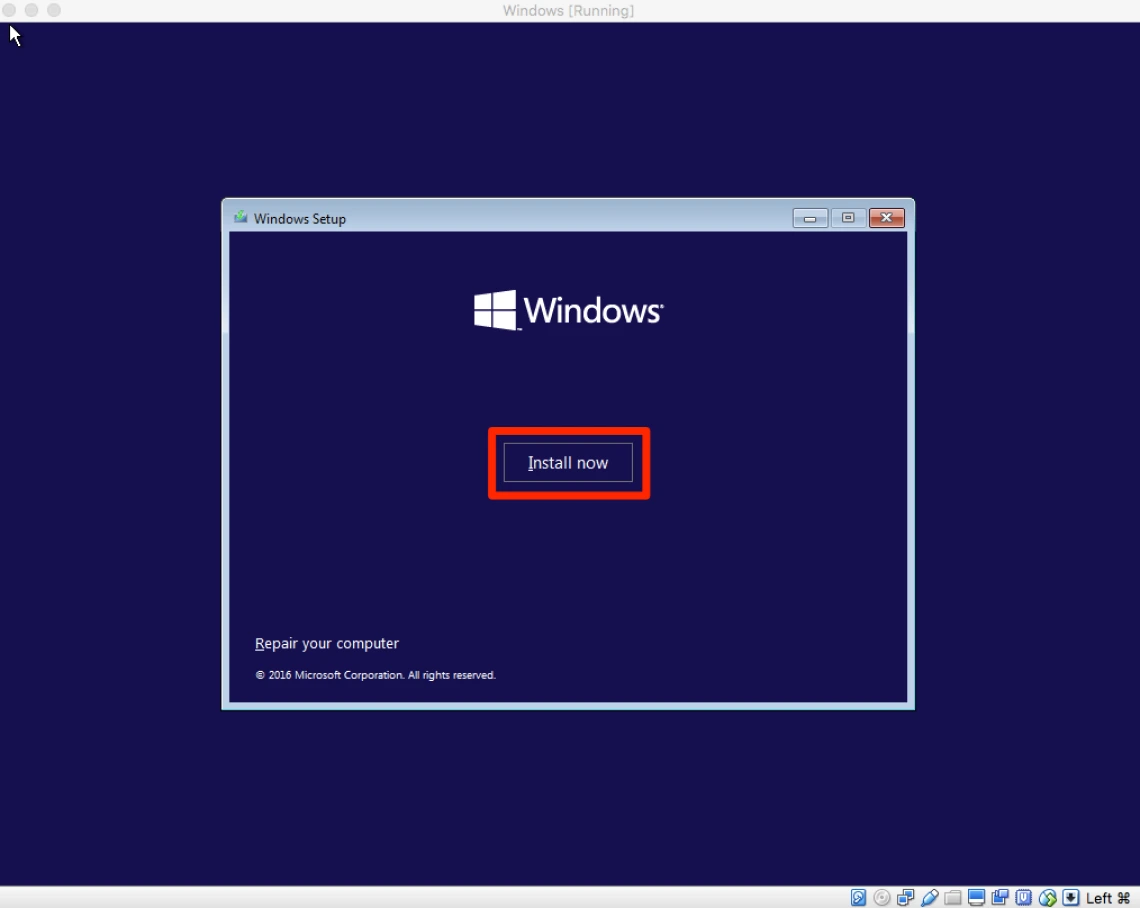Click the mouse integration globe icon
Image resolution: width=1140 pixels, height=908 pixels.
click(x=1048, y=898)
